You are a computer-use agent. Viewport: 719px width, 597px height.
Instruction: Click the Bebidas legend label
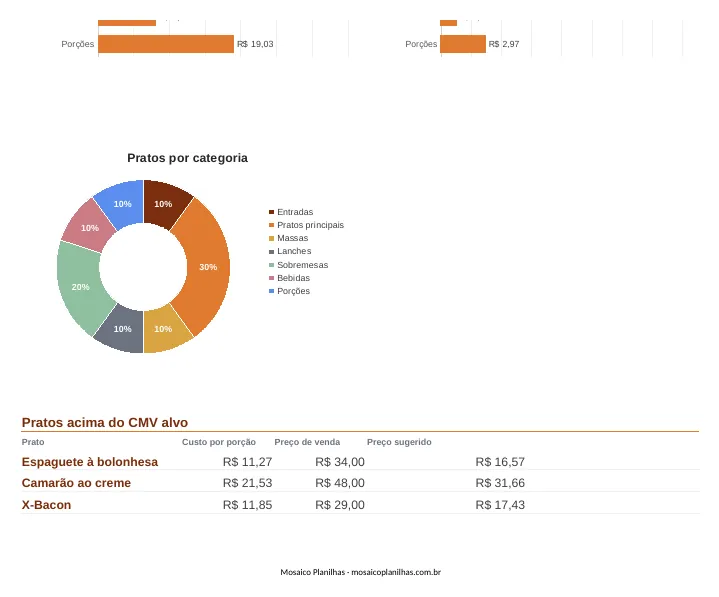click(293, 278)
